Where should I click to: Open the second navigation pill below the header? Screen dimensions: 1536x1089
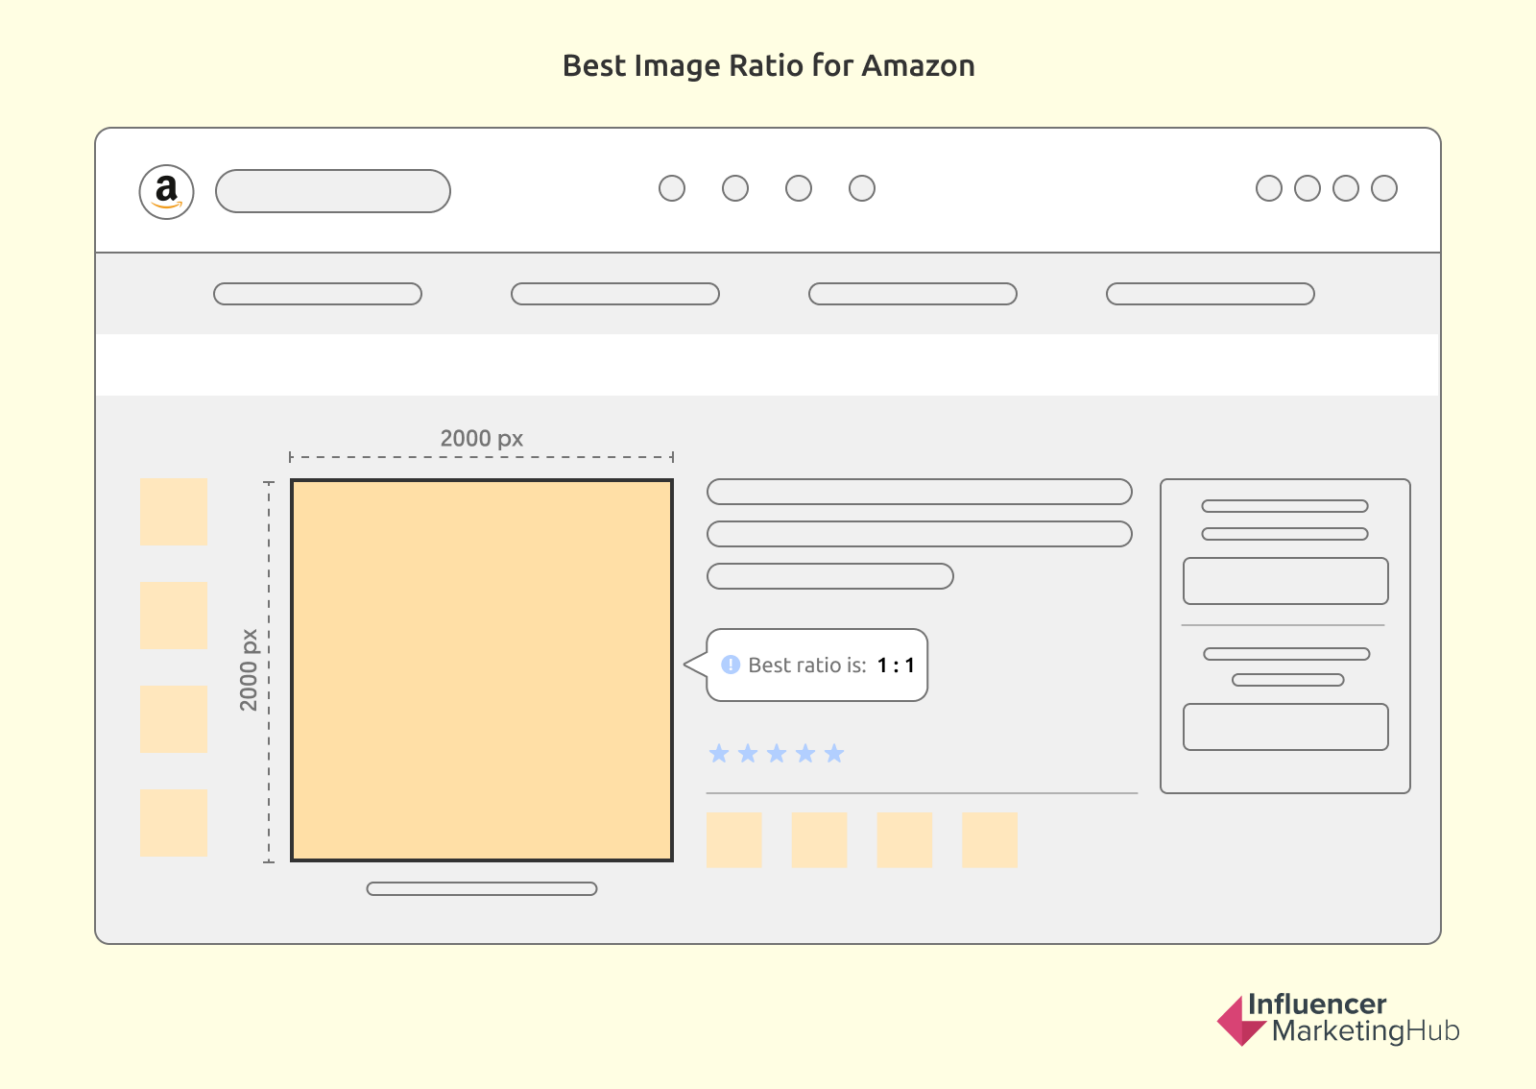615,293
